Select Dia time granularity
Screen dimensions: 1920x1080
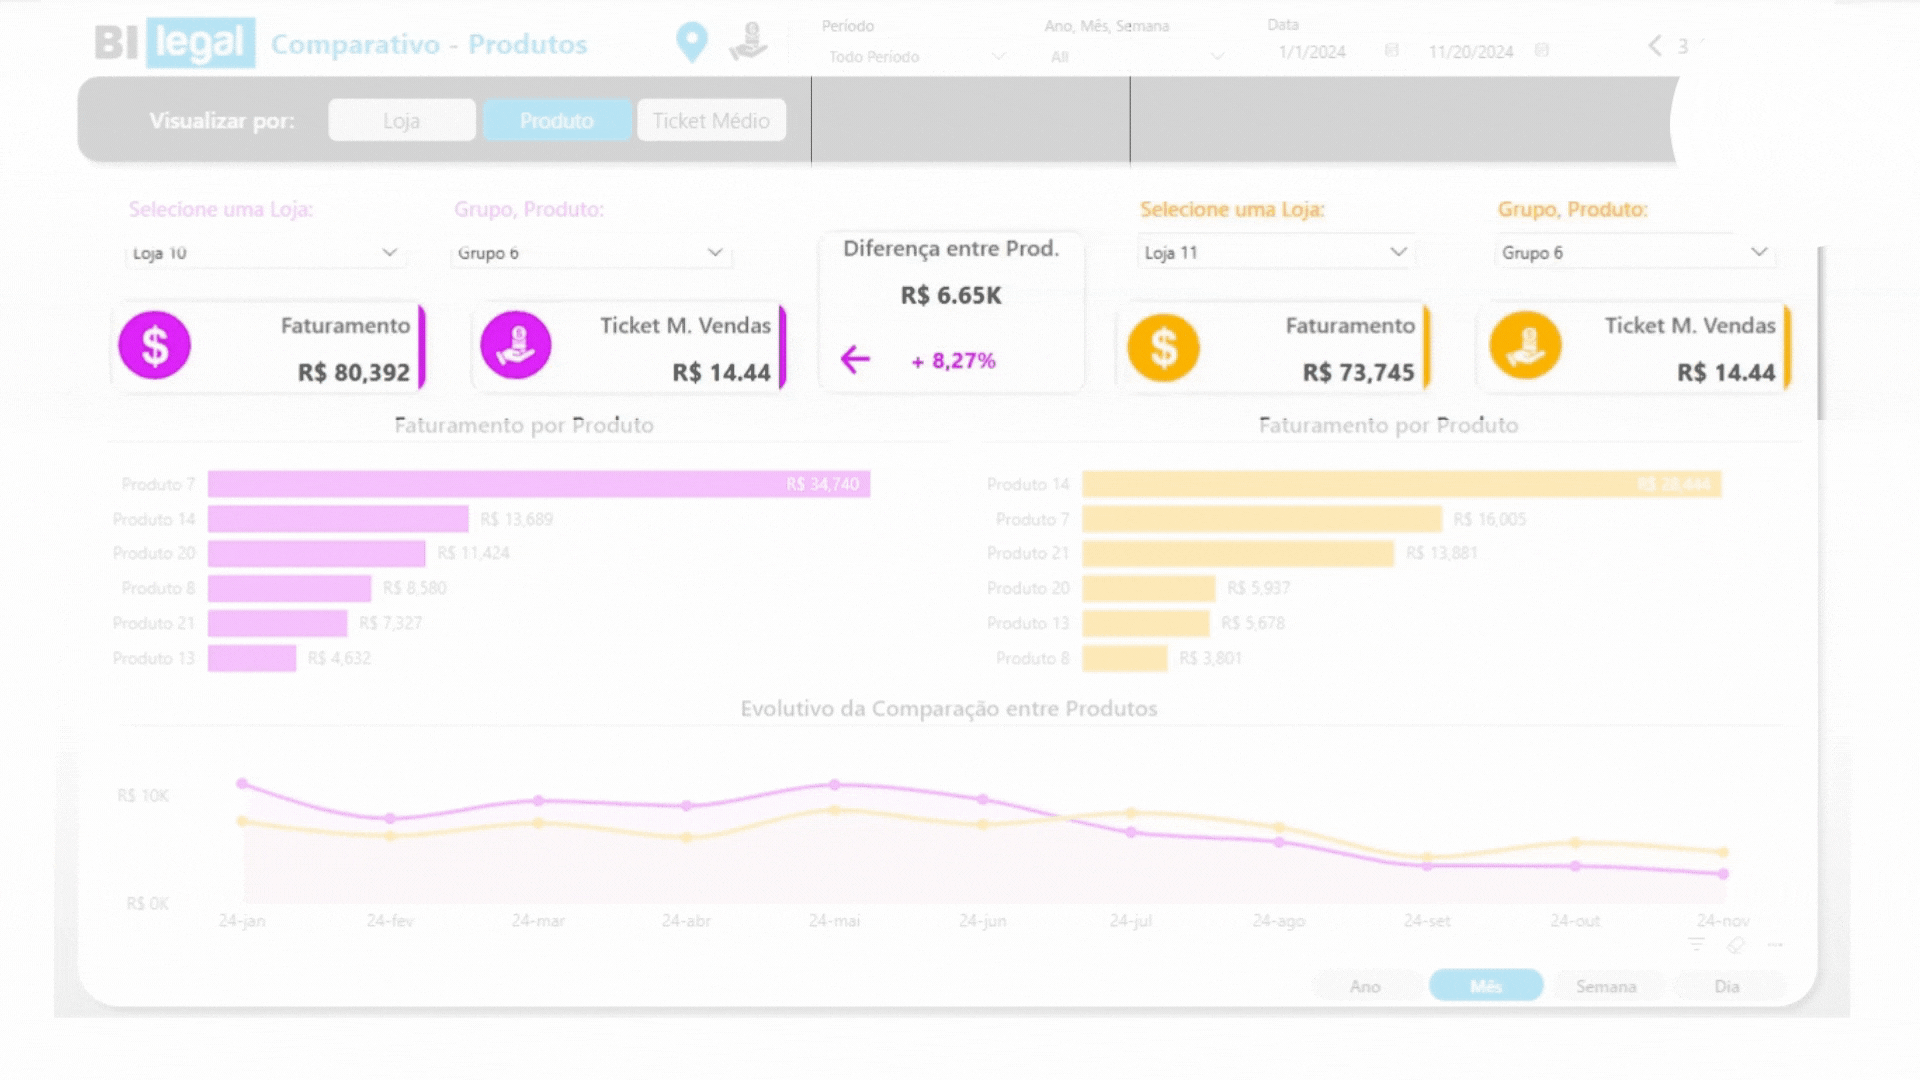pos(1727,986)
